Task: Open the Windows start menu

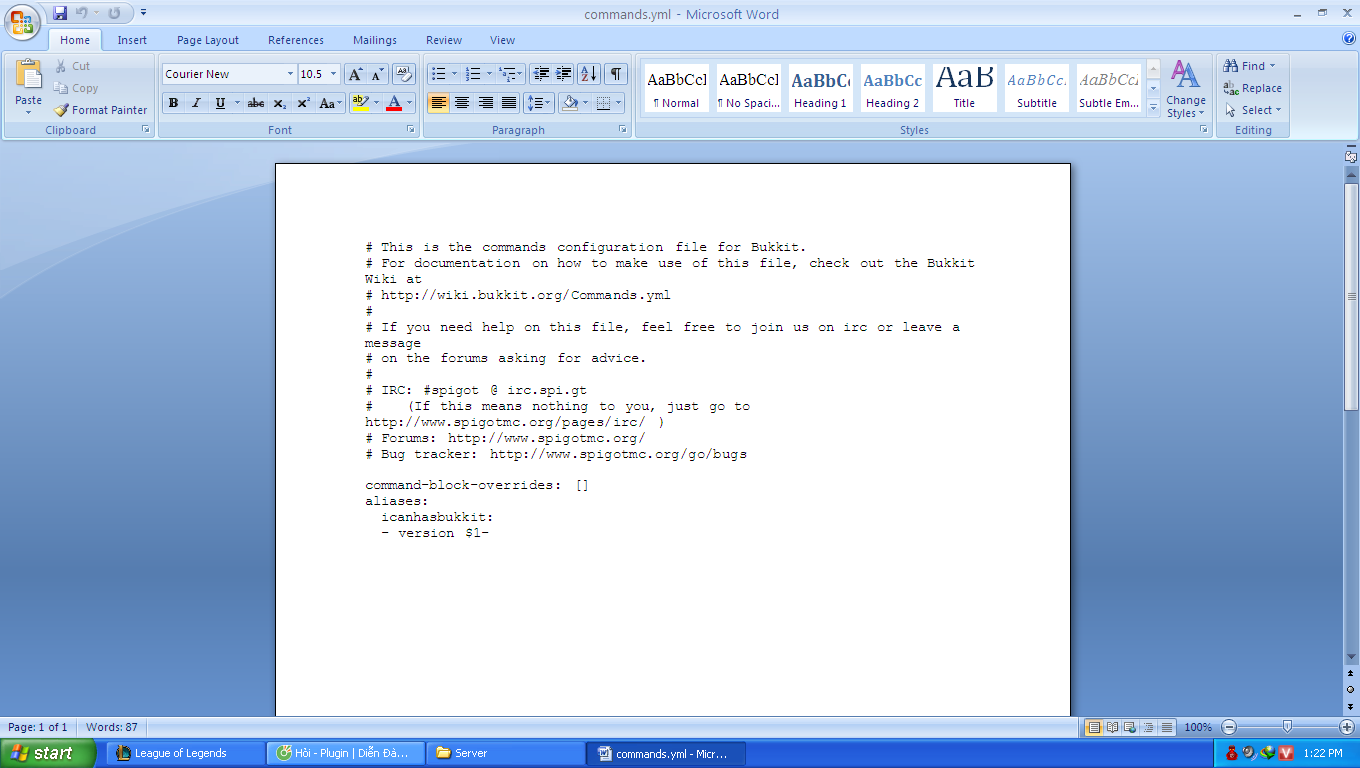Action: 48,753
